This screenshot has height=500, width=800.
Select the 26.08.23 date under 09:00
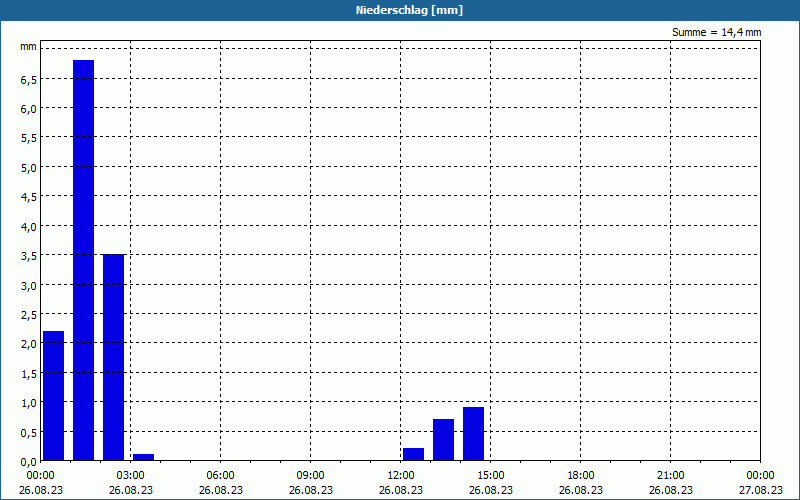pyautogui.click(x=311, y=490)
